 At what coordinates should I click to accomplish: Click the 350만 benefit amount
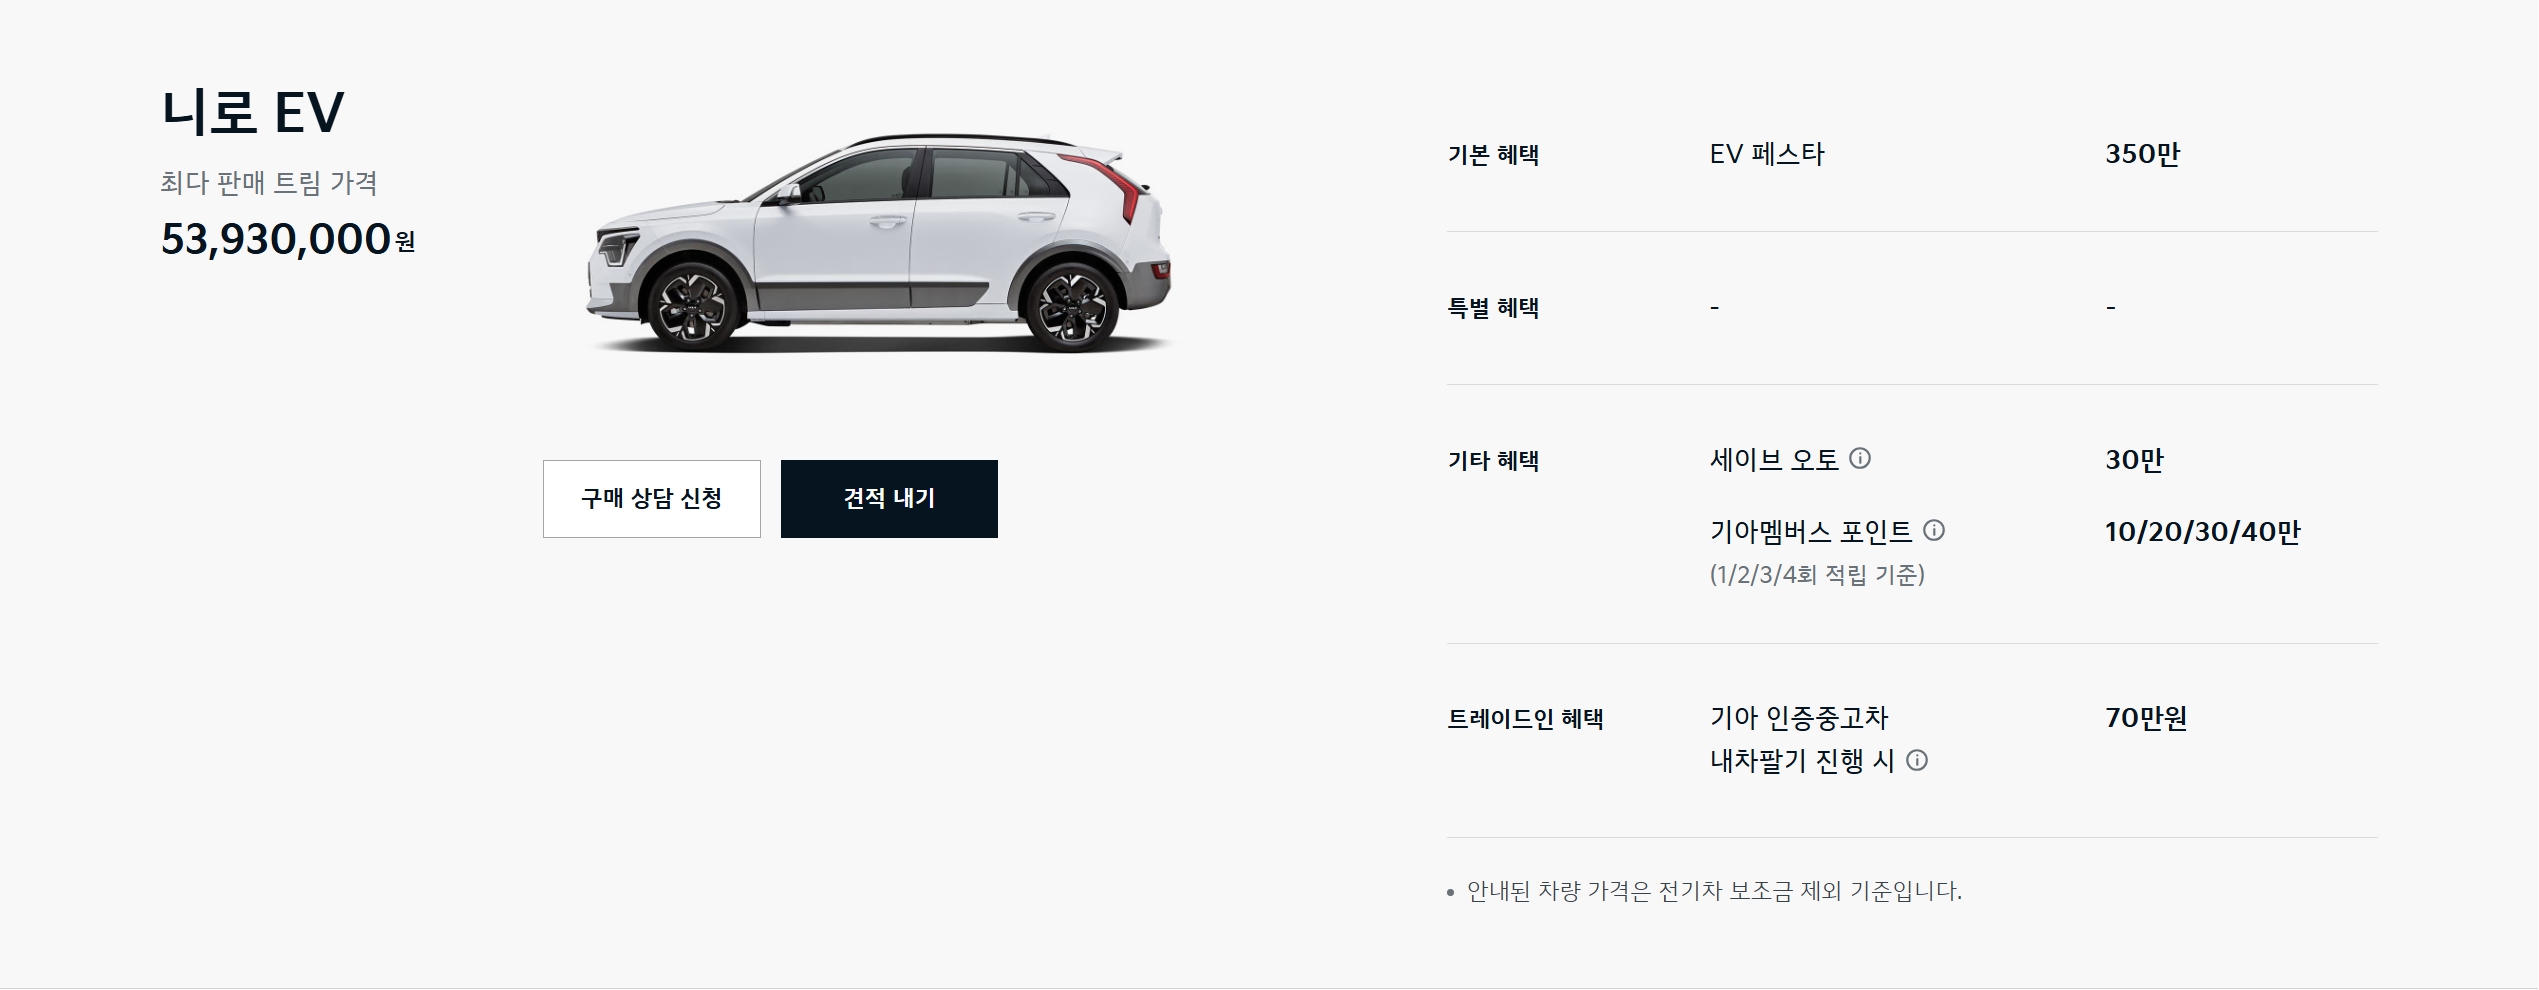click(2142, 154)
